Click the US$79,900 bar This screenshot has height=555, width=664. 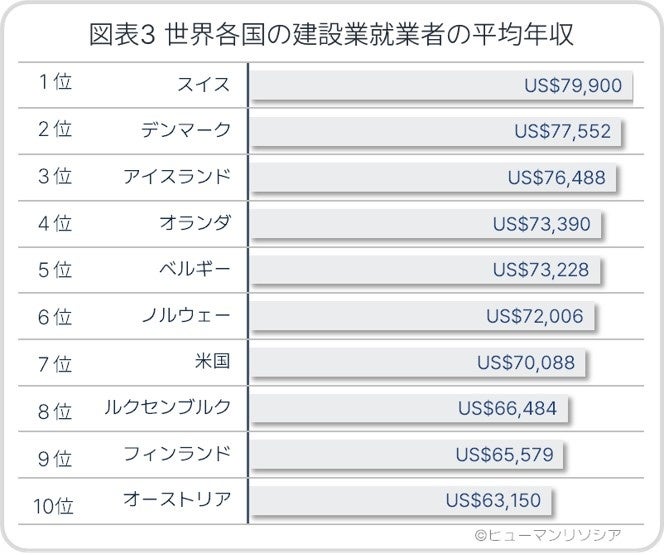tap(440, 86)
